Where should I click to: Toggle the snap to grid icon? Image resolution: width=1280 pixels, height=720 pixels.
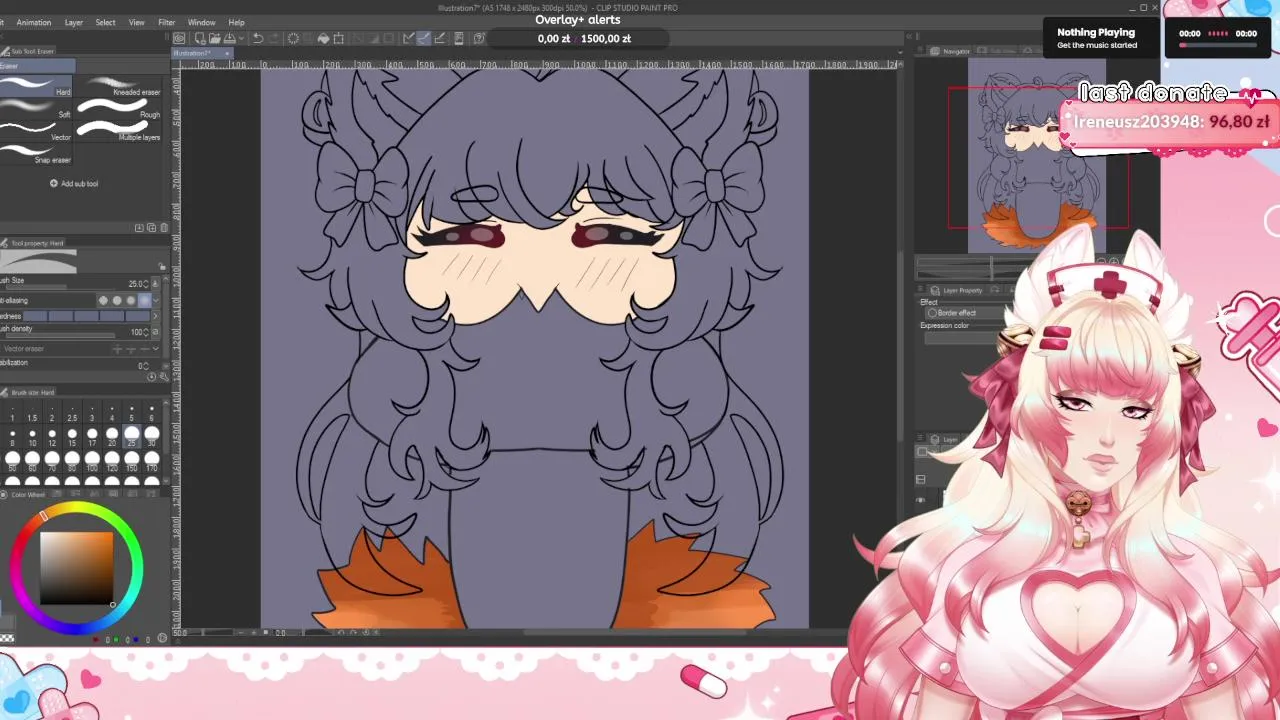click(x=440, y=39)
